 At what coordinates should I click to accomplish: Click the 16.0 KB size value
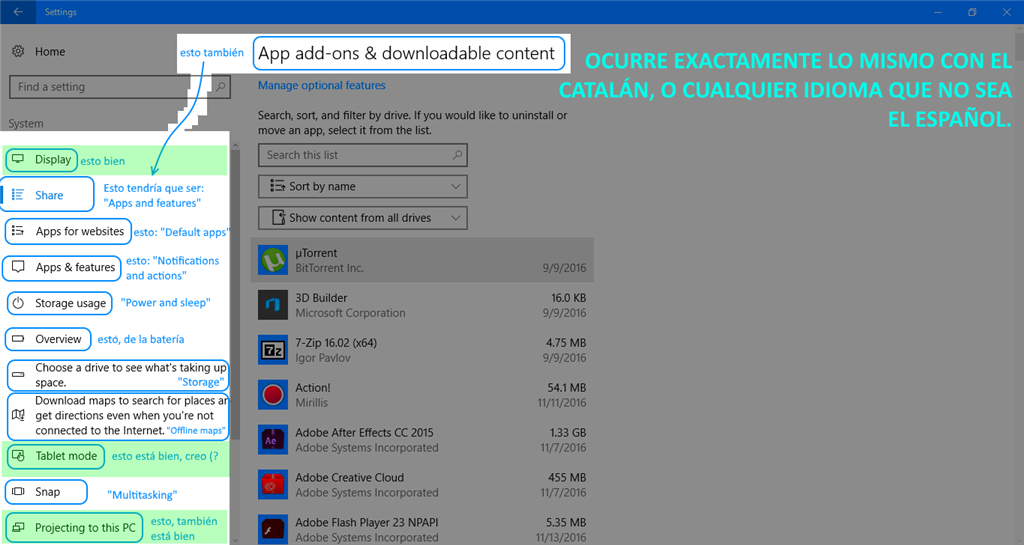568,298
